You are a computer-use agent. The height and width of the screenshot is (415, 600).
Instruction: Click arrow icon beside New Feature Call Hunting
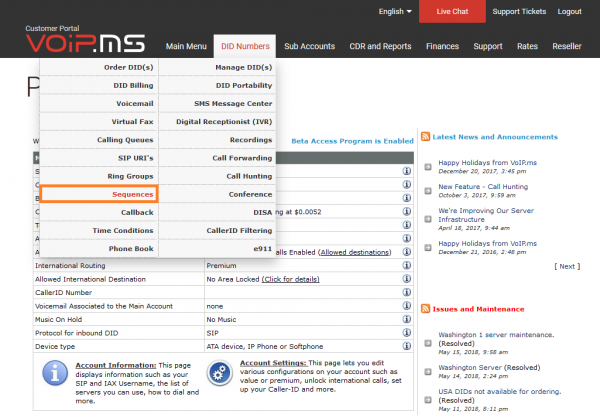point(428,191)
